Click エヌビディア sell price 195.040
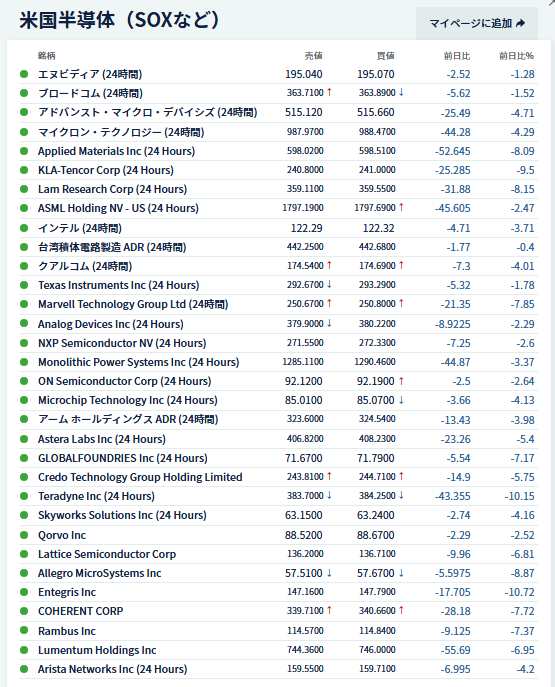Image resolution: width=555 pixels, height=687 pixels. click(x=304, y=74)
